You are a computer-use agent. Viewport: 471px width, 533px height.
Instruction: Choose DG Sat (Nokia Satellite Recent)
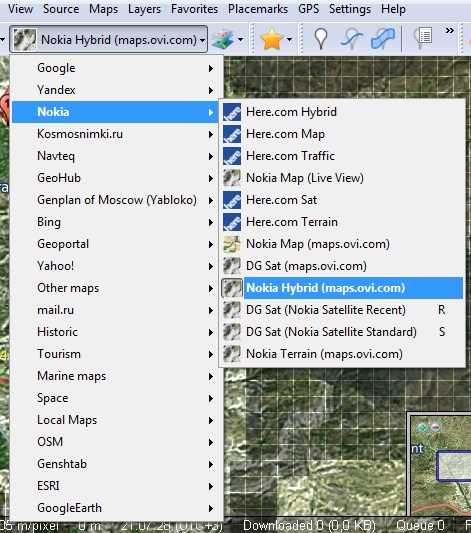coord(342,310)
